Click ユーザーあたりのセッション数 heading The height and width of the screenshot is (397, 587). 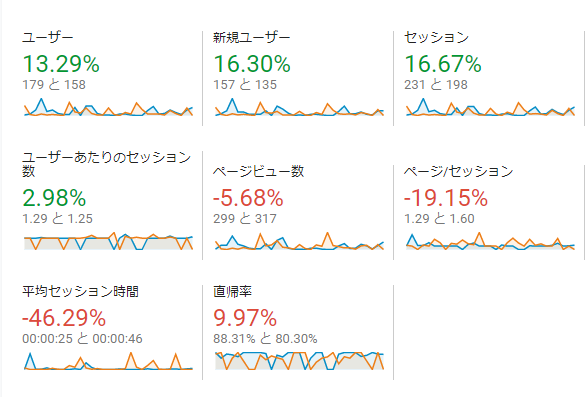(x=107, y=164)
